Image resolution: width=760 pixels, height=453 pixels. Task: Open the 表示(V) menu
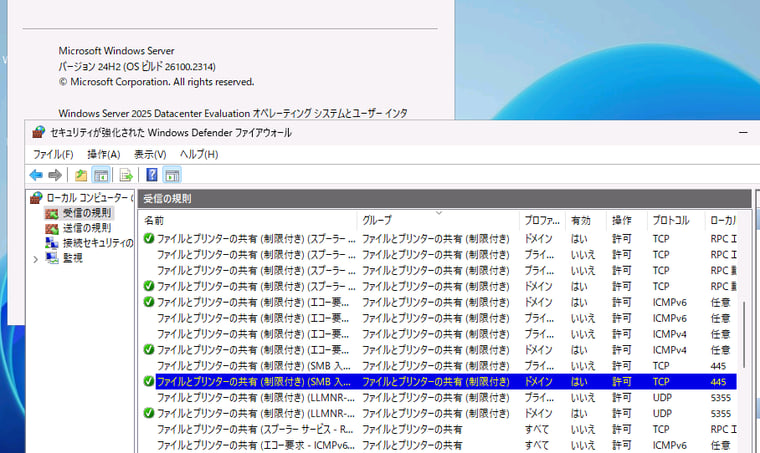click(x=150, y=155)
